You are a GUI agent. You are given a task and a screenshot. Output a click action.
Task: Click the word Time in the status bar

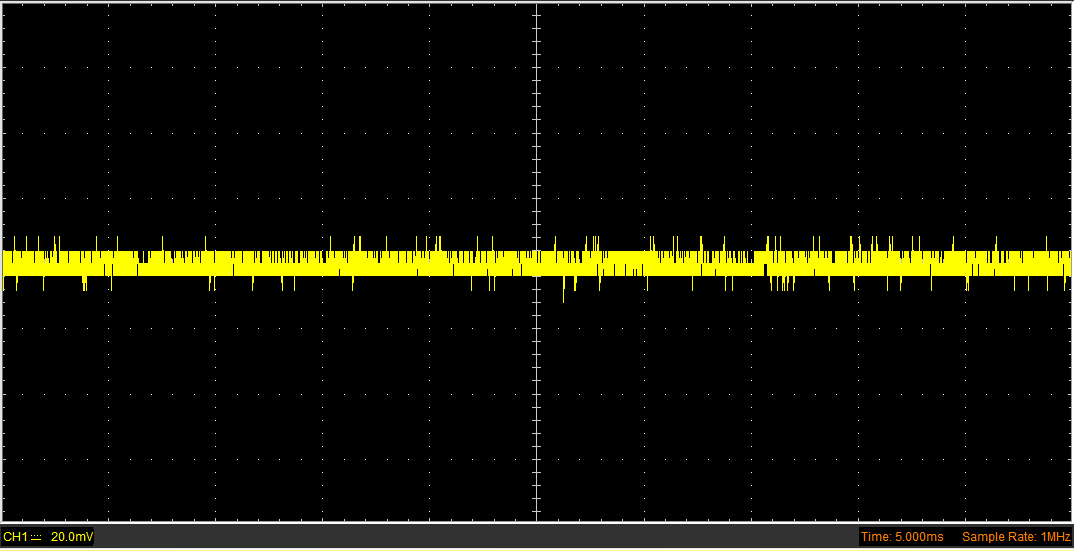pos(873,537)
